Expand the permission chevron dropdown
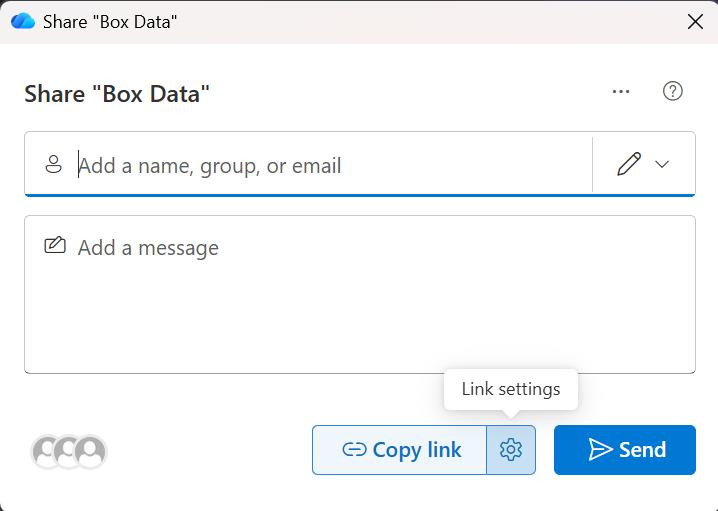This screenshot has width=718, height=511. 662,164
